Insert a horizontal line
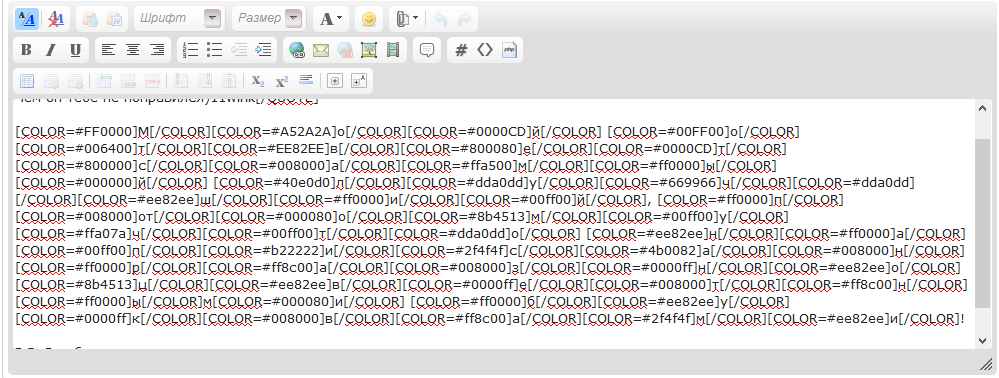This screenshot has width=999, height=378. tap(306, 80)
